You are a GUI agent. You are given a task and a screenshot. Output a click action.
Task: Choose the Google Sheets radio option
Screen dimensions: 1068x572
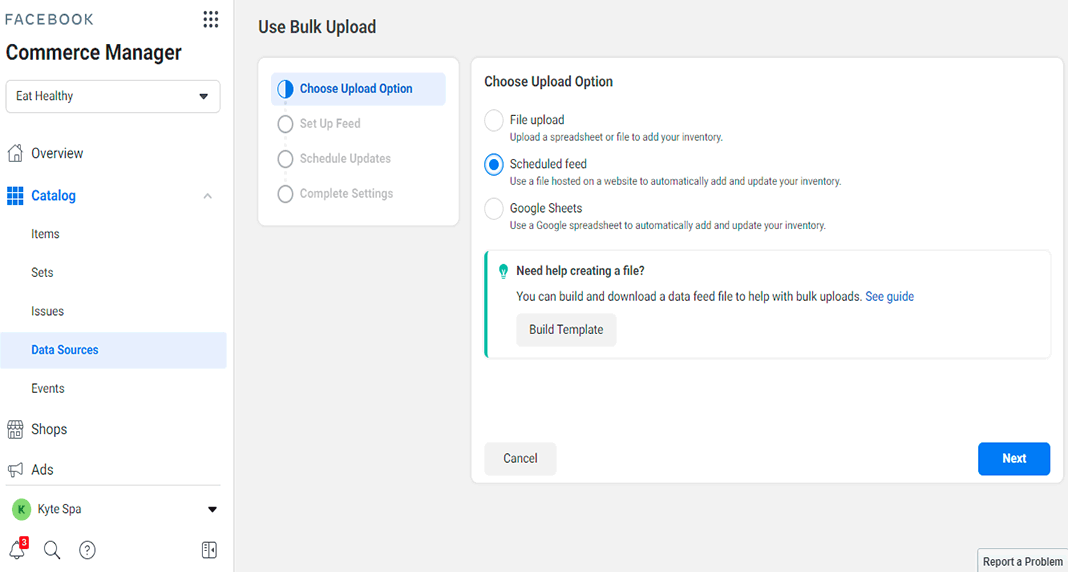[x=494, y=209]
